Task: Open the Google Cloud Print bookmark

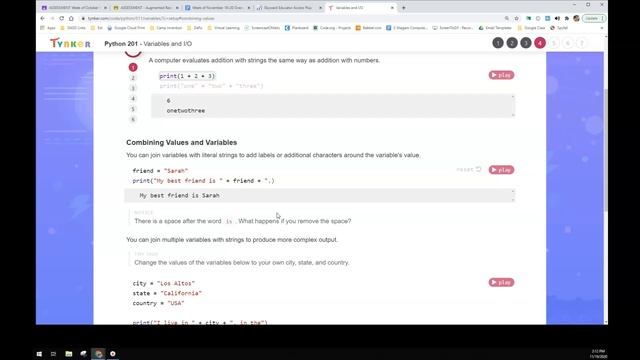Action: click(x=126, y=28)
